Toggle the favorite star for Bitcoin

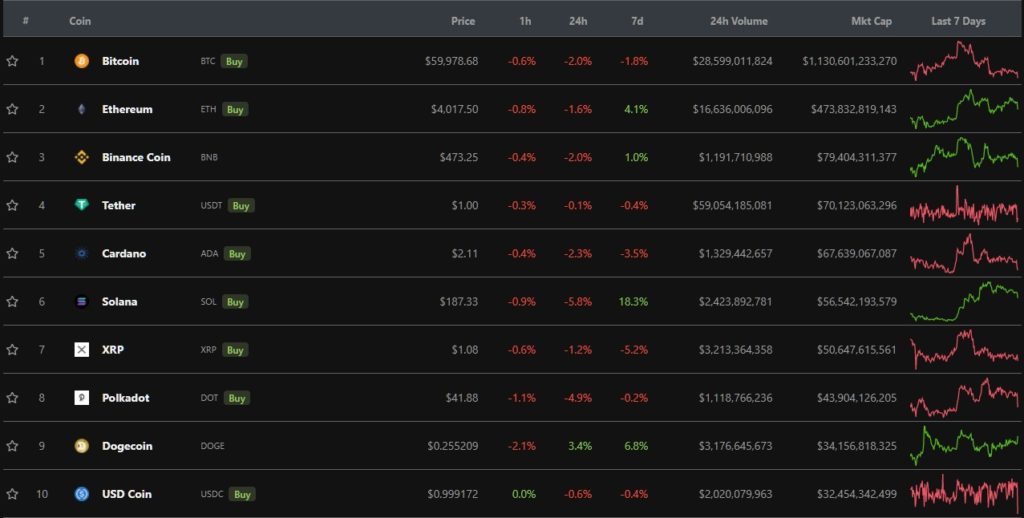(x=12, y=61)
